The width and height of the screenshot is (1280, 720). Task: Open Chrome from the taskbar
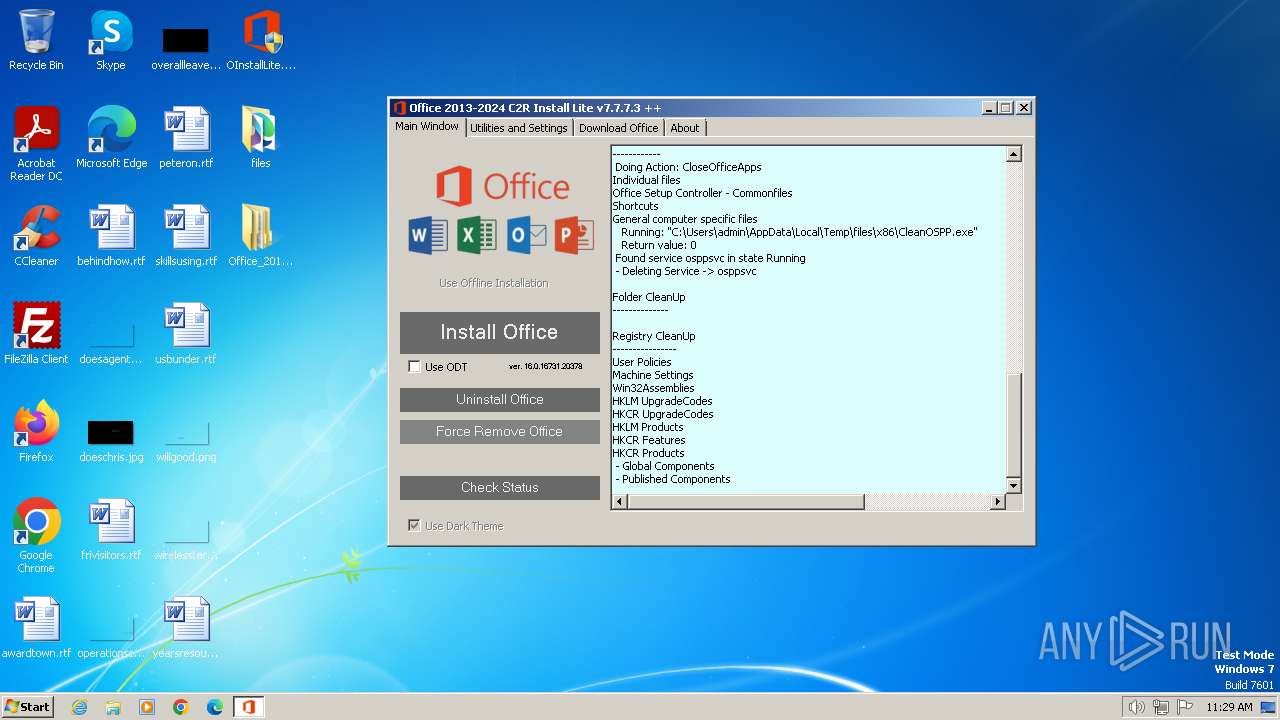coord(181,707)
